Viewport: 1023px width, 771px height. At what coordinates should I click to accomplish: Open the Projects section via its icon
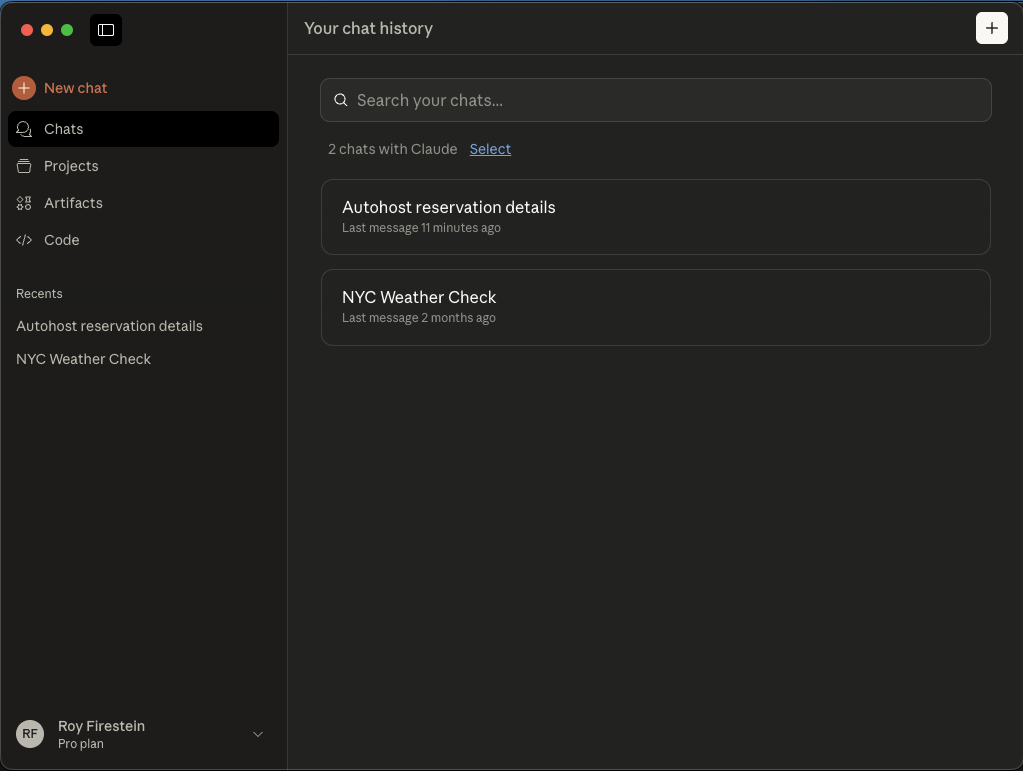(x=24, y=166)
